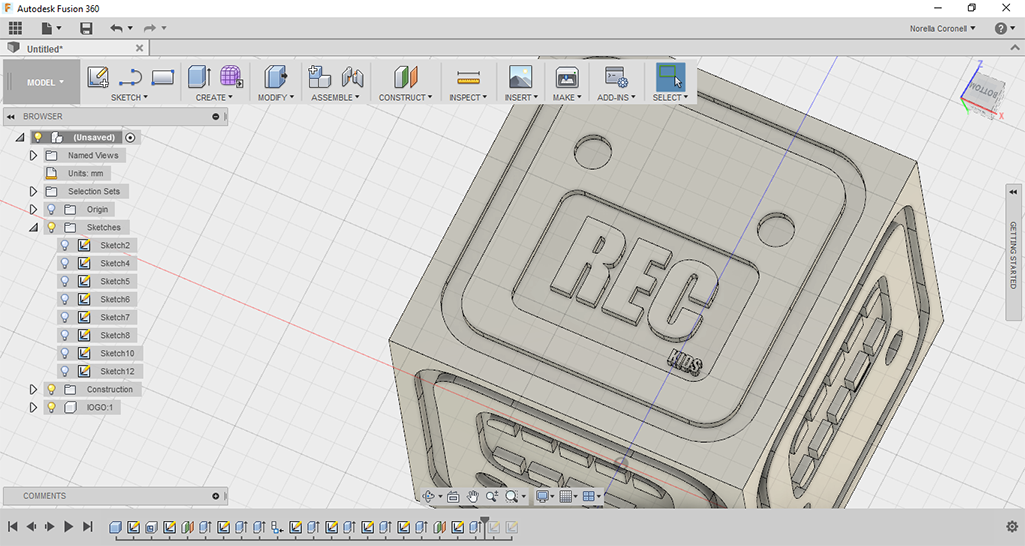Toggle visibility bulb of IOGO:1 component
Screen dimensions: 1025x546
click(51, 407)
